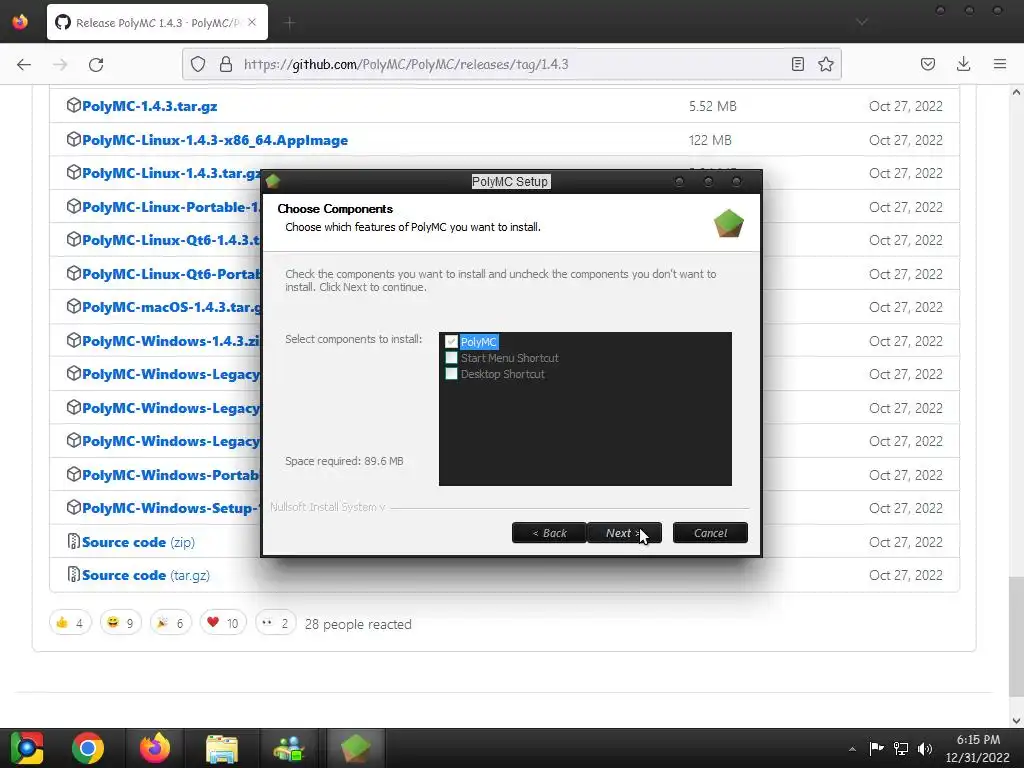Screen dimensions: 1024x768
Task: Open Firefox from the taskbar
Action: click(155, 748)
